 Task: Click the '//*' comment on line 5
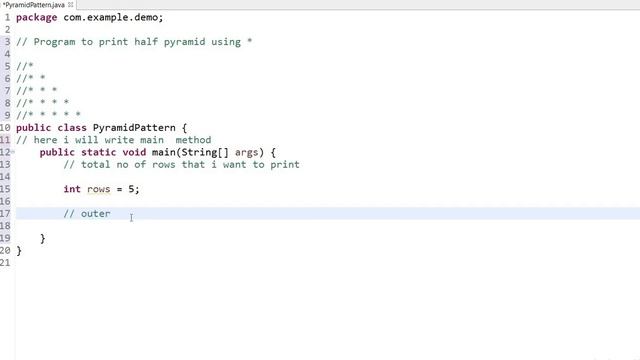click(x=25, y=66)
